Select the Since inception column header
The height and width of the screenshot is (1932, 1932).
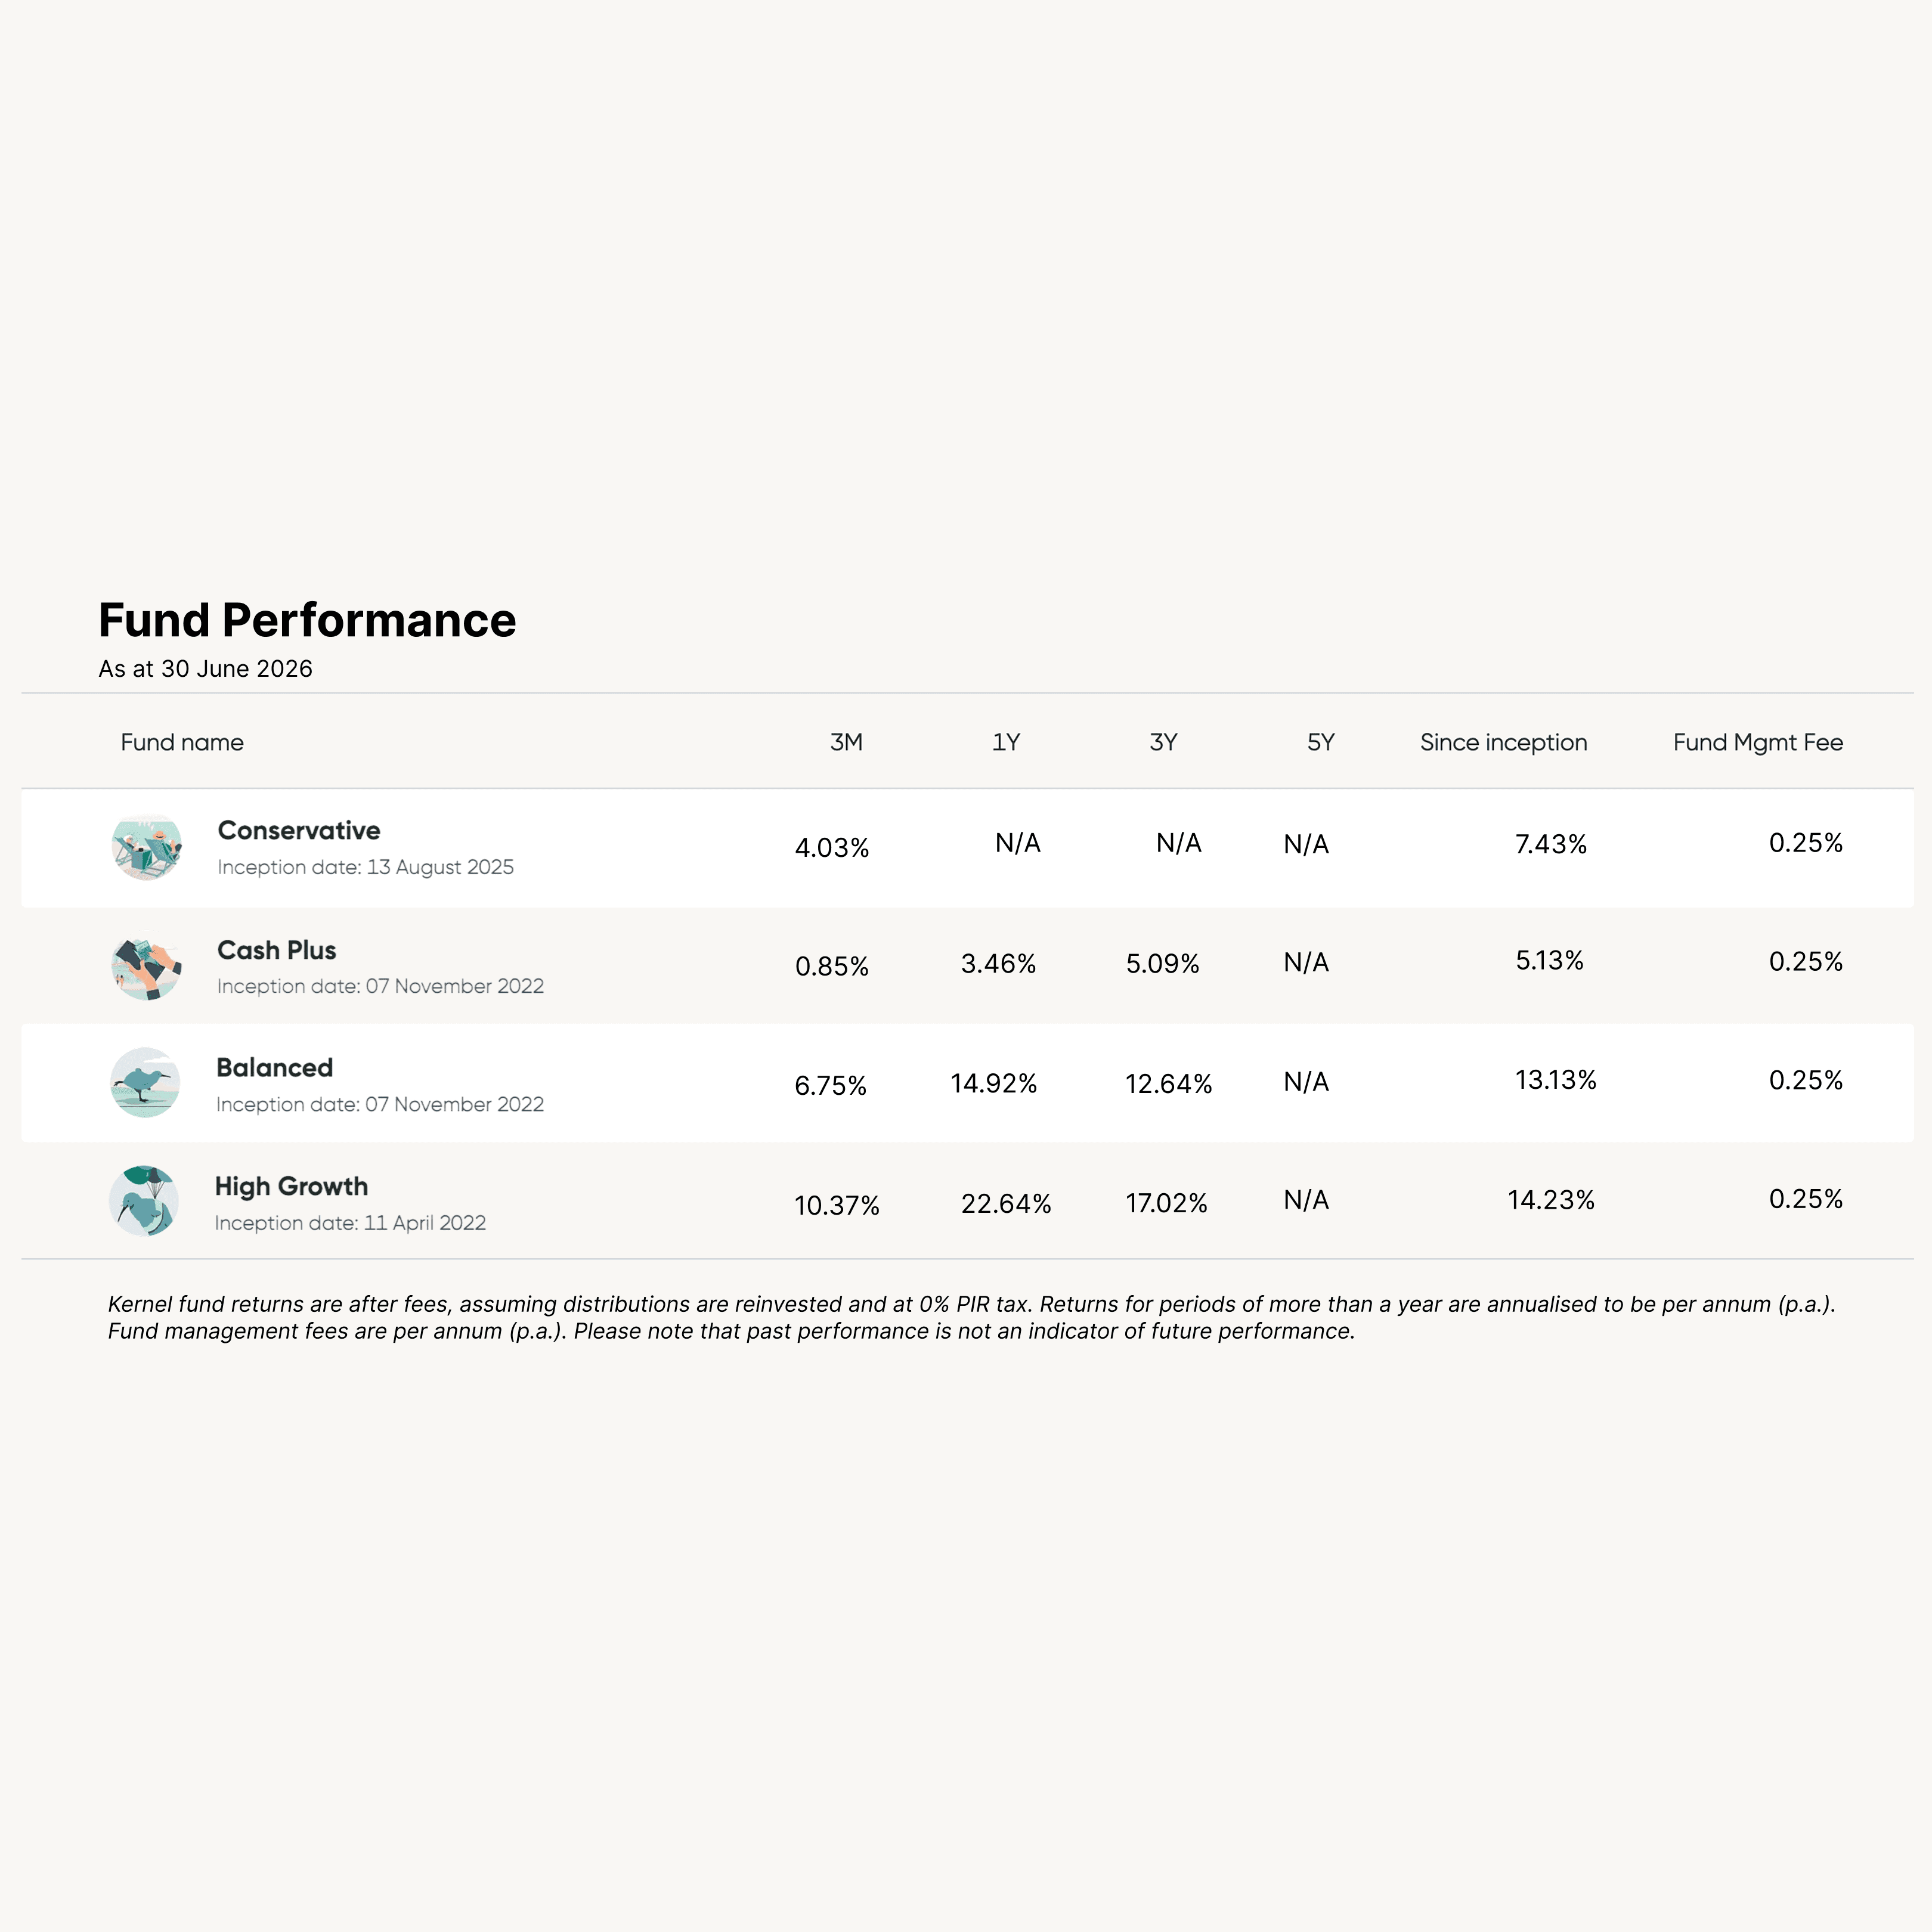1504,742
